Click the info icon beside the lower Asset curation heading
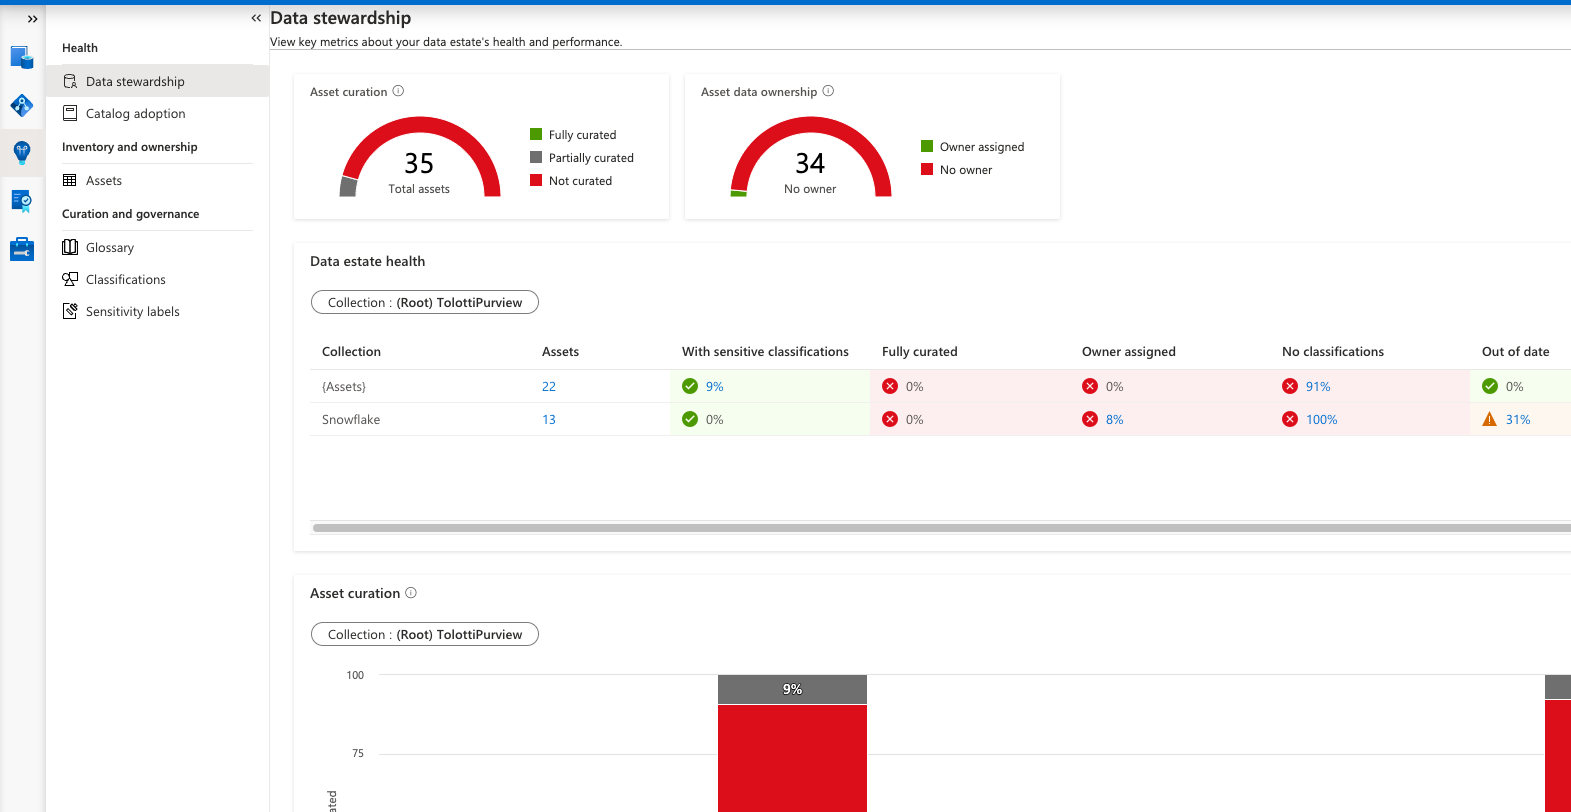The image size is (1571, 812). pos(411,593)
